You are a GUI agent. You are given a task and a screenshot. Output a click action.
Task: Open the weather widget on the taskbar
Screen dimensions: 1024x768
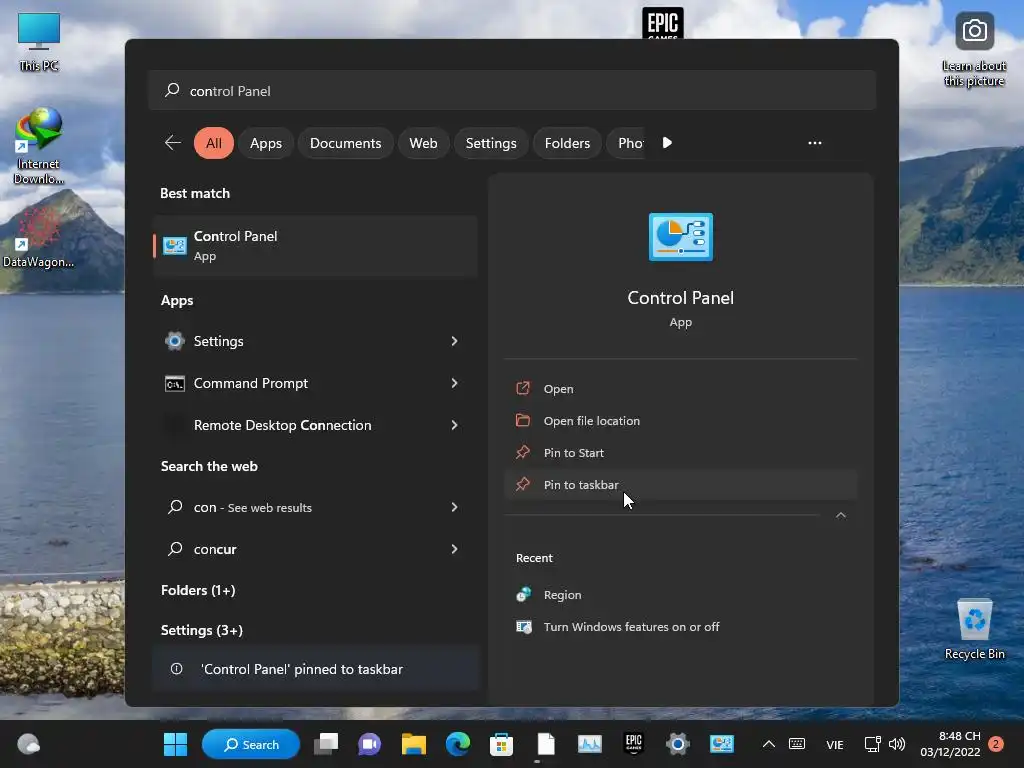28,744
